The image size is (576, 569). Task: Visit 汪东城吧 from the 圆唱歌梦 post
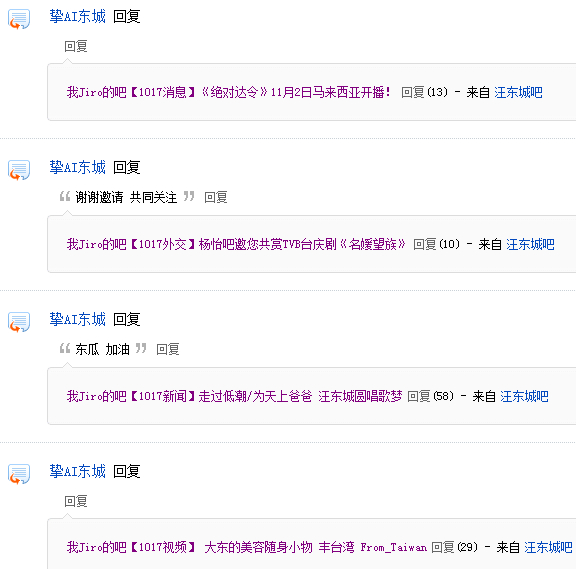pyautogui.click(x=525, y=396)
